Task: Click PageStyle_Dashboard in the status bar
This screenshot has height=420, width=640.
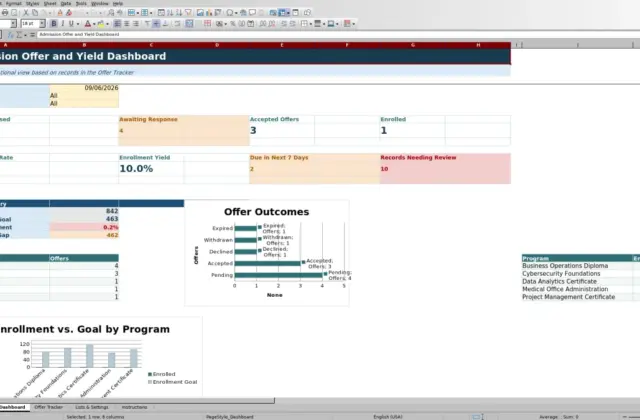Action: click(x=230, y=417)
